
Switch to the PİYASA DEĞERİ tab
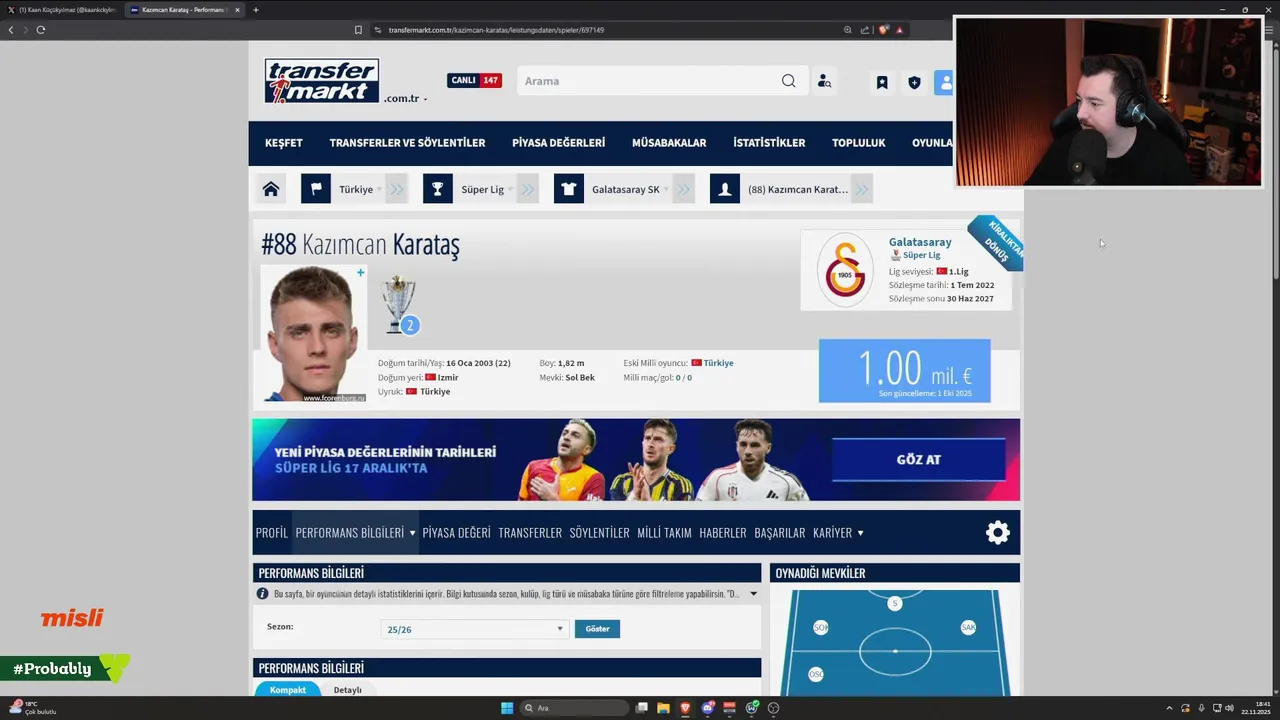pos(456,533)
